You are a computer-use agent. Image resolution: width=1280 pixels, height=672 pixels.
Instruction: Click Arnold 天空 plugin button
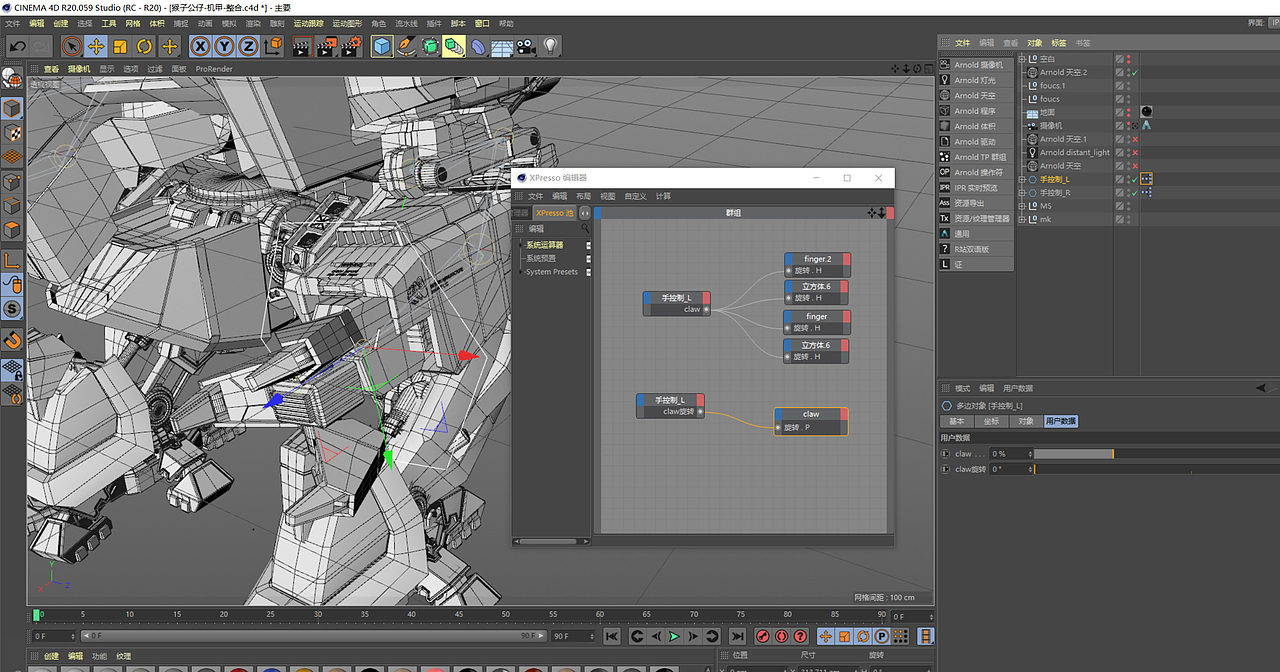click(x=974, y=96)
